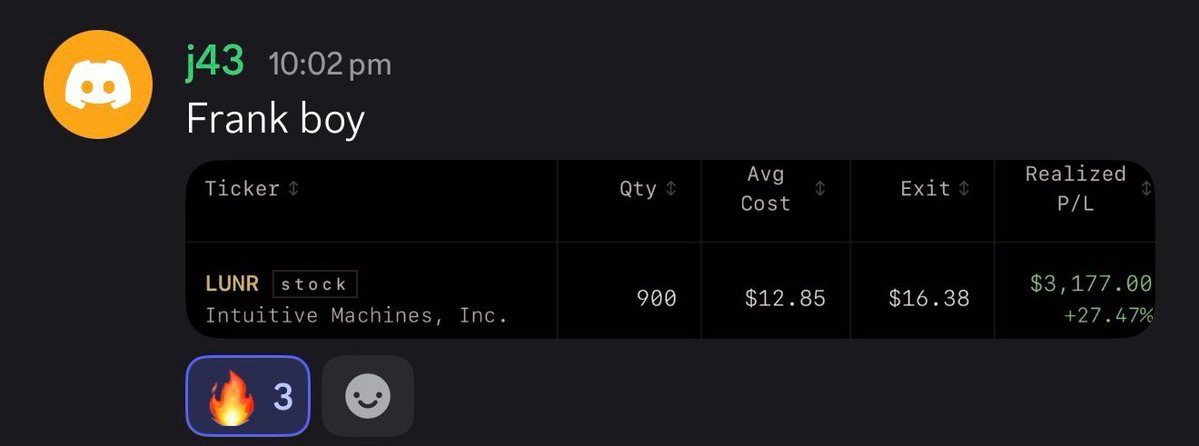This screenshot has height=446, width=1199.
Task: Click the Ticker column header text
Action: point(242,189)
